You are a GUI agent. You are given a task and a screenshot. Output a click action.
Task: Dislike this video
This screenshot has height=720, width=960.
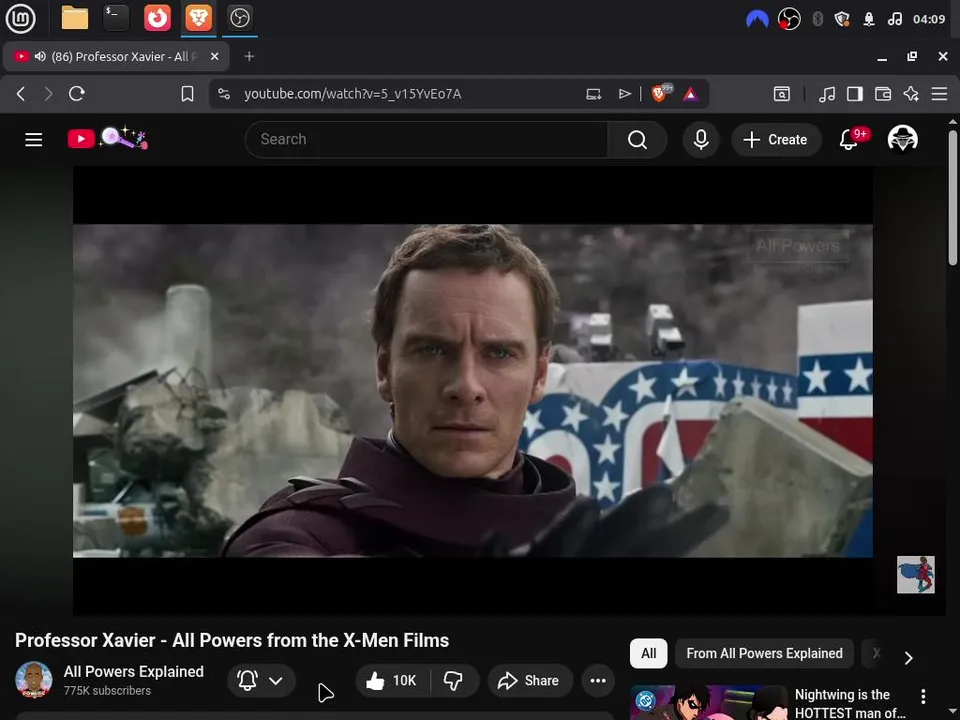pos(454,681)
